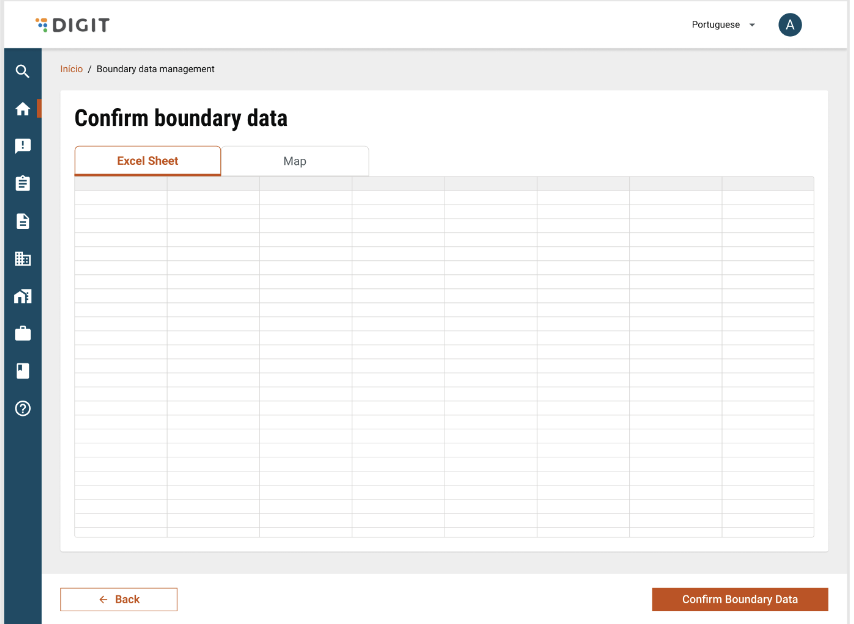Go to the home icon in sidebar

coord(22,109)
